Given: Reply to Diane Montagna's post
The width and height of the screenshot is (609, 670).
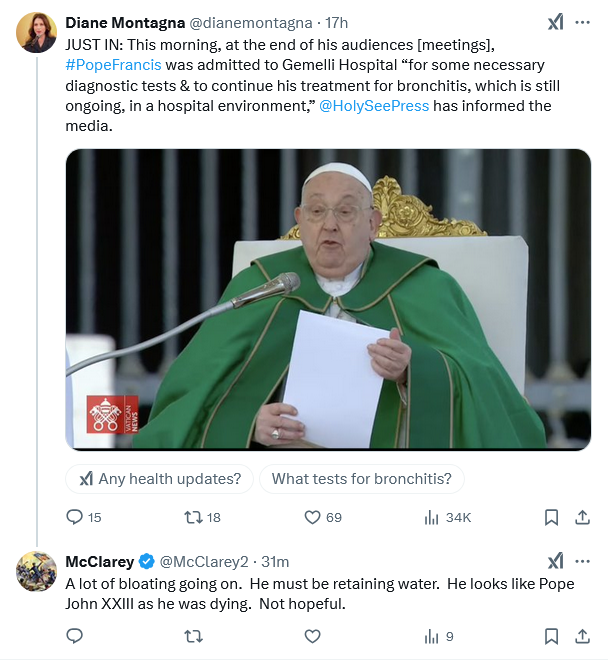Looking at the screenshot, I should tap(74, 517).
